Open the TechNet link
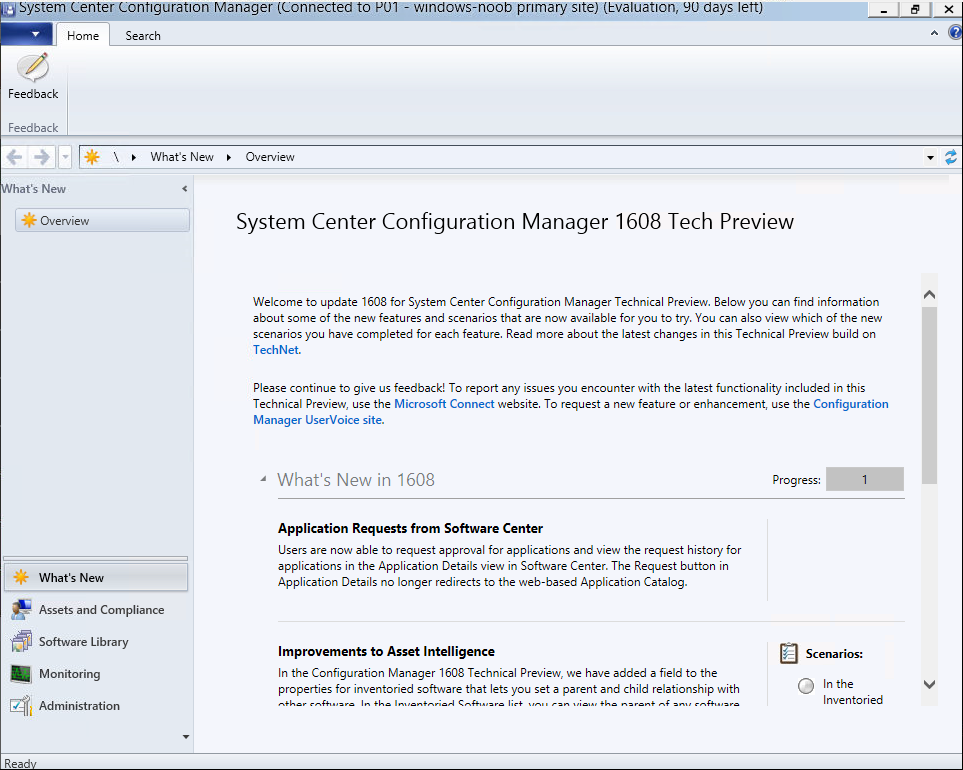This screenshot has height=770, width=963. [276, 350]
